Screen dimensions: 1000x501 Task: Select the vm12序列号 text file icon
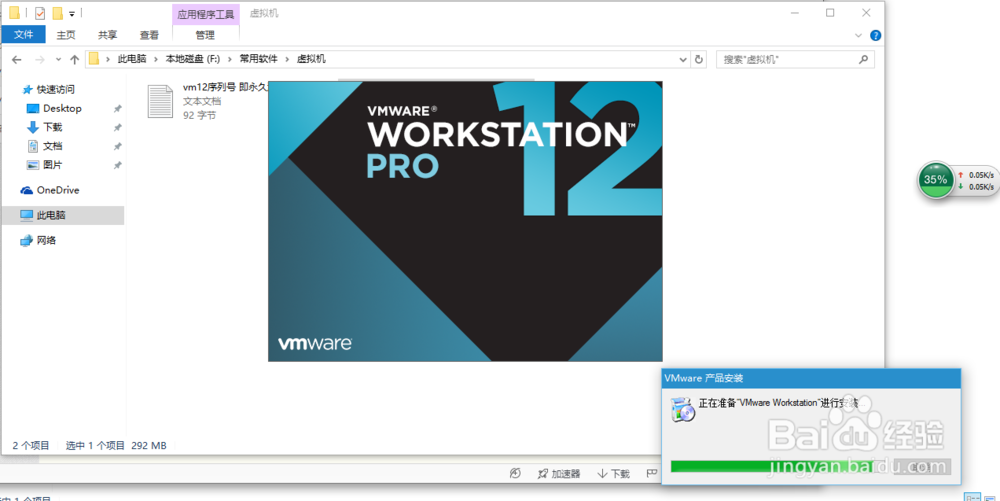tap(160, 101)
